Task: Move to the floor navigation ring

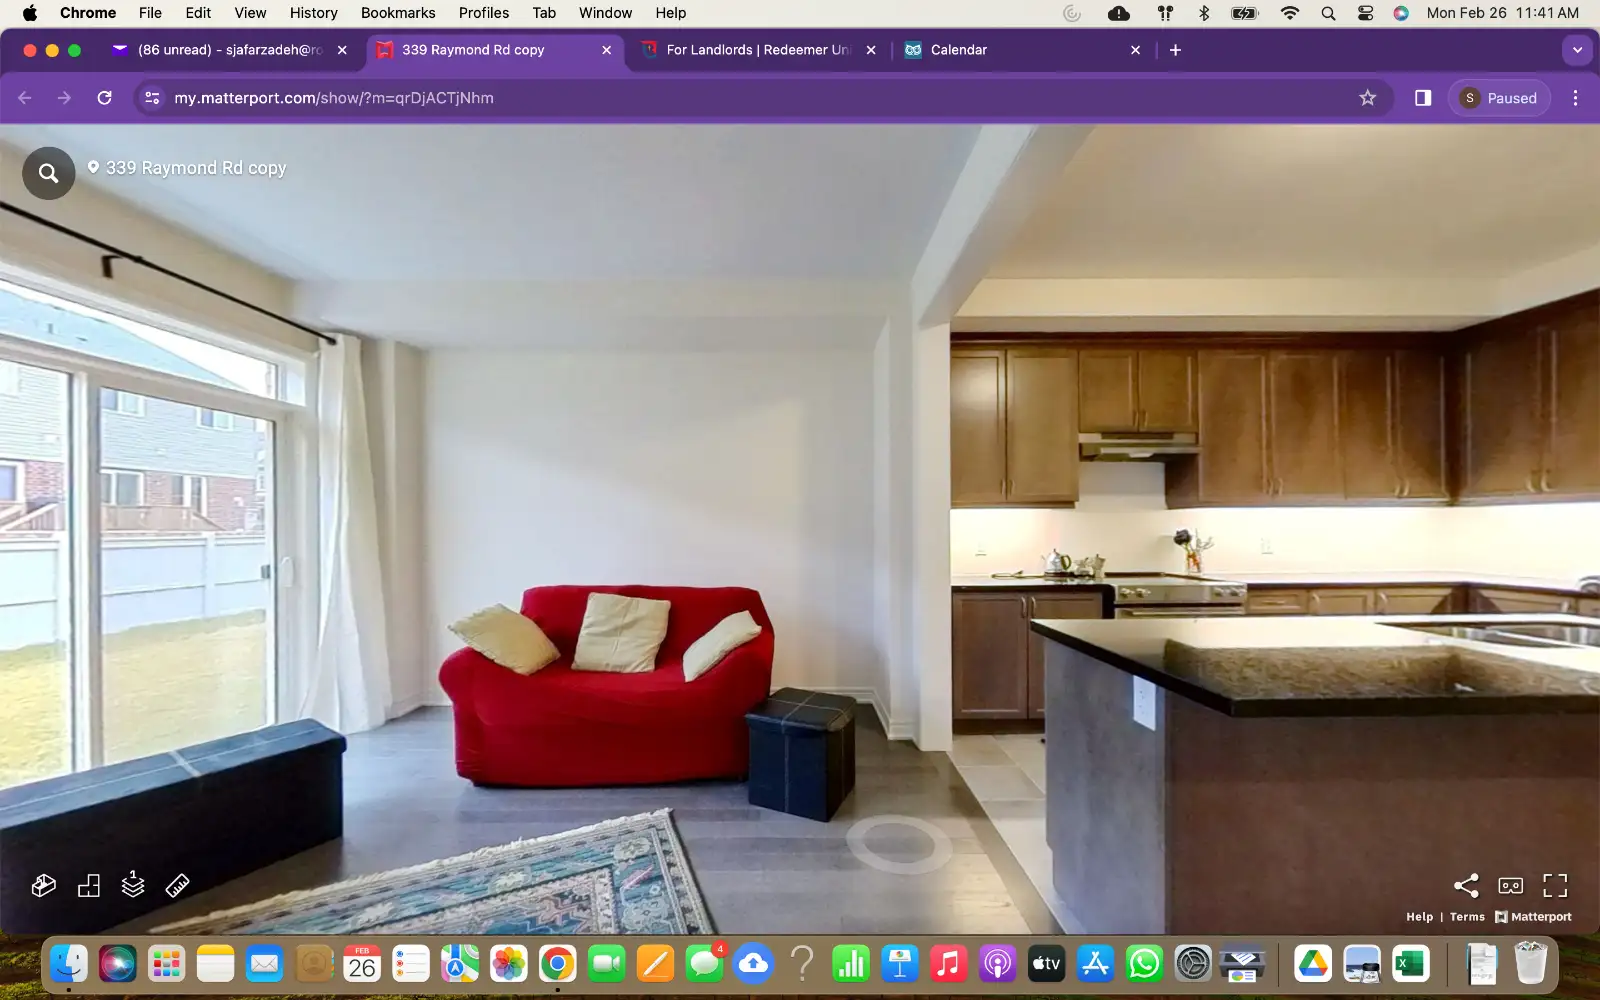Action: (x=899, y=845)
